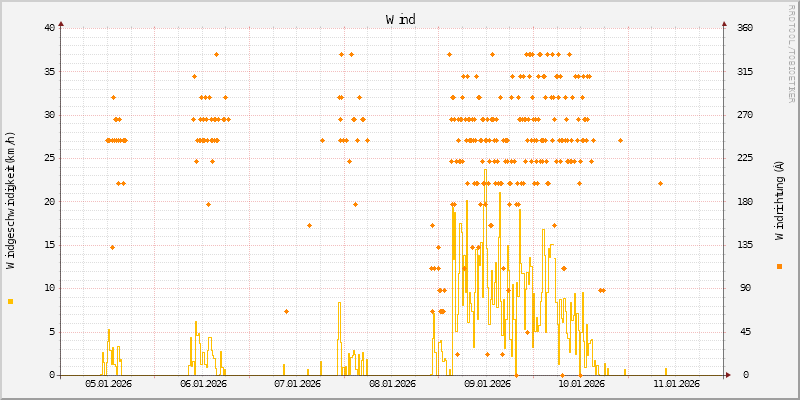Click the Windrichtung axis label
The image size is (800, 400).
779,200
